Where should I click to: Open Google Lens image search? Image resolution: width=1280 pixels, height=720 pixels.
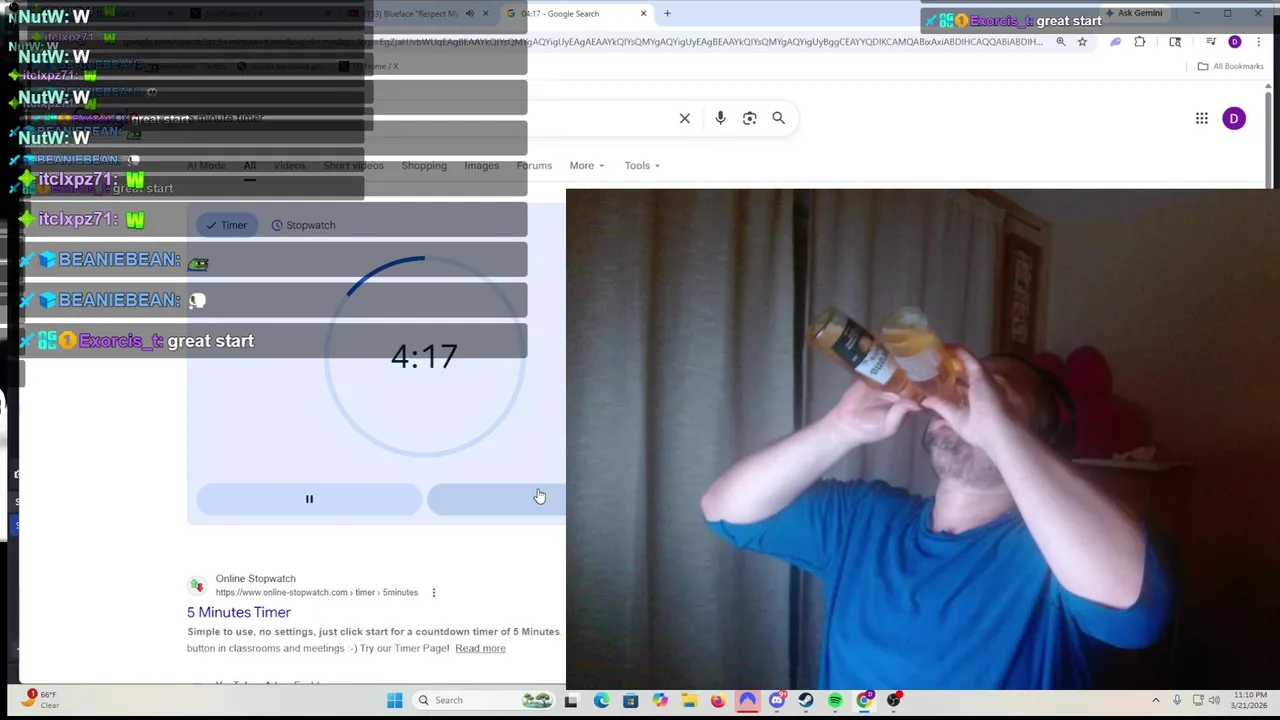(750, 118)
